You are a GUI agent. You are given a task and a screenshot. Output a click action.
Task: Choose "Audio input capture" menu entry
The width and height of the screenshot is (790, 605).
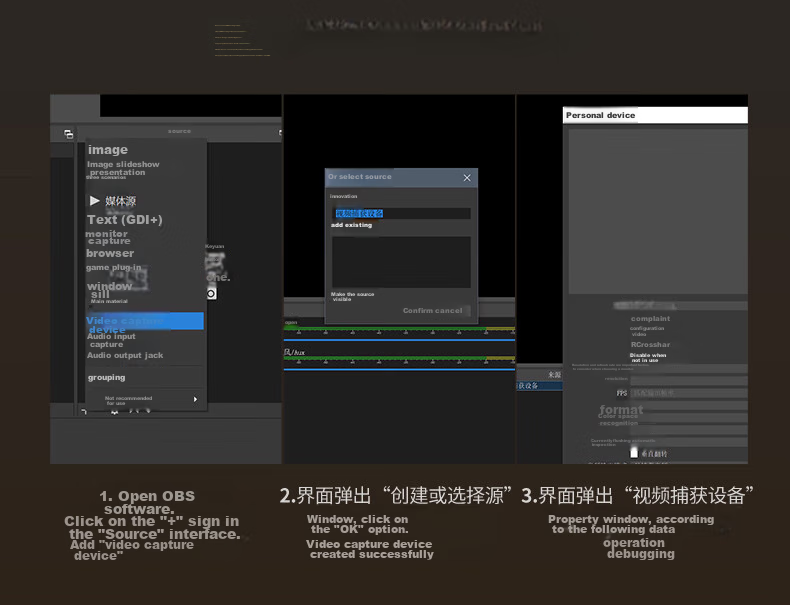[111, 340]
